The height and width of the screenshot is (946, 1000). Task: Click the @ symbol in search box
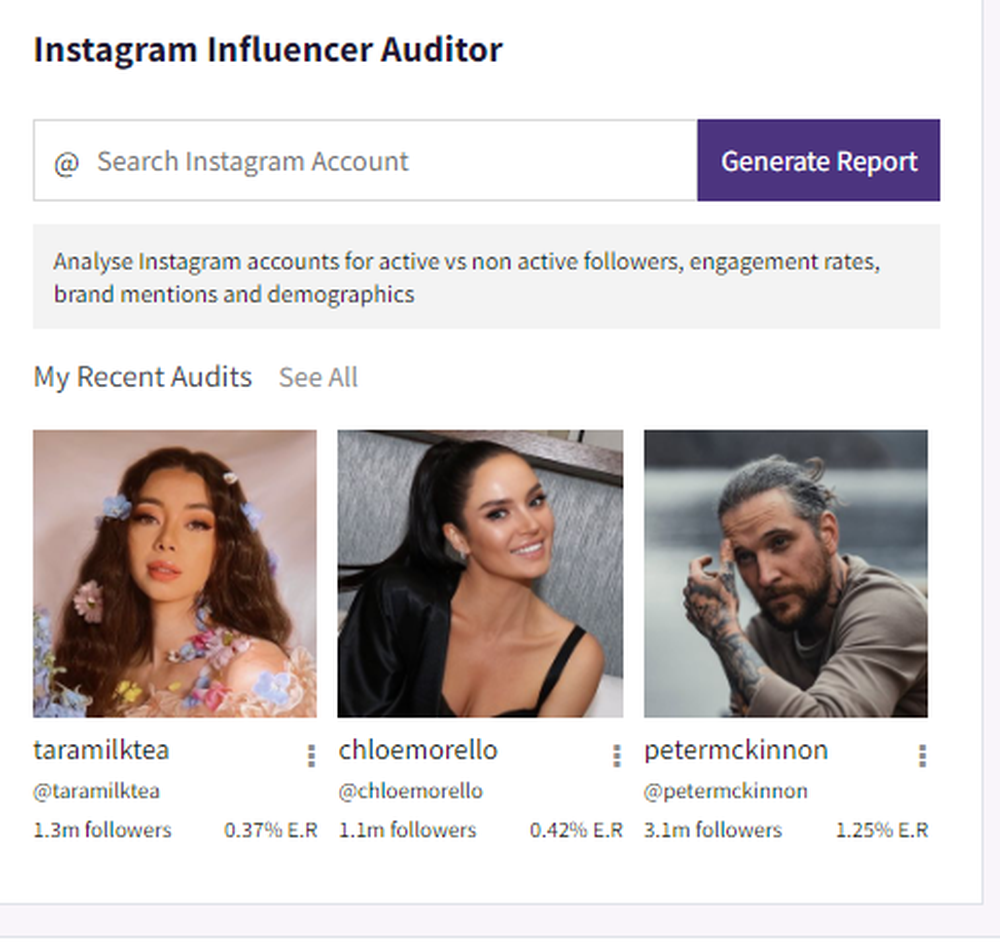[x=66, y=163]
